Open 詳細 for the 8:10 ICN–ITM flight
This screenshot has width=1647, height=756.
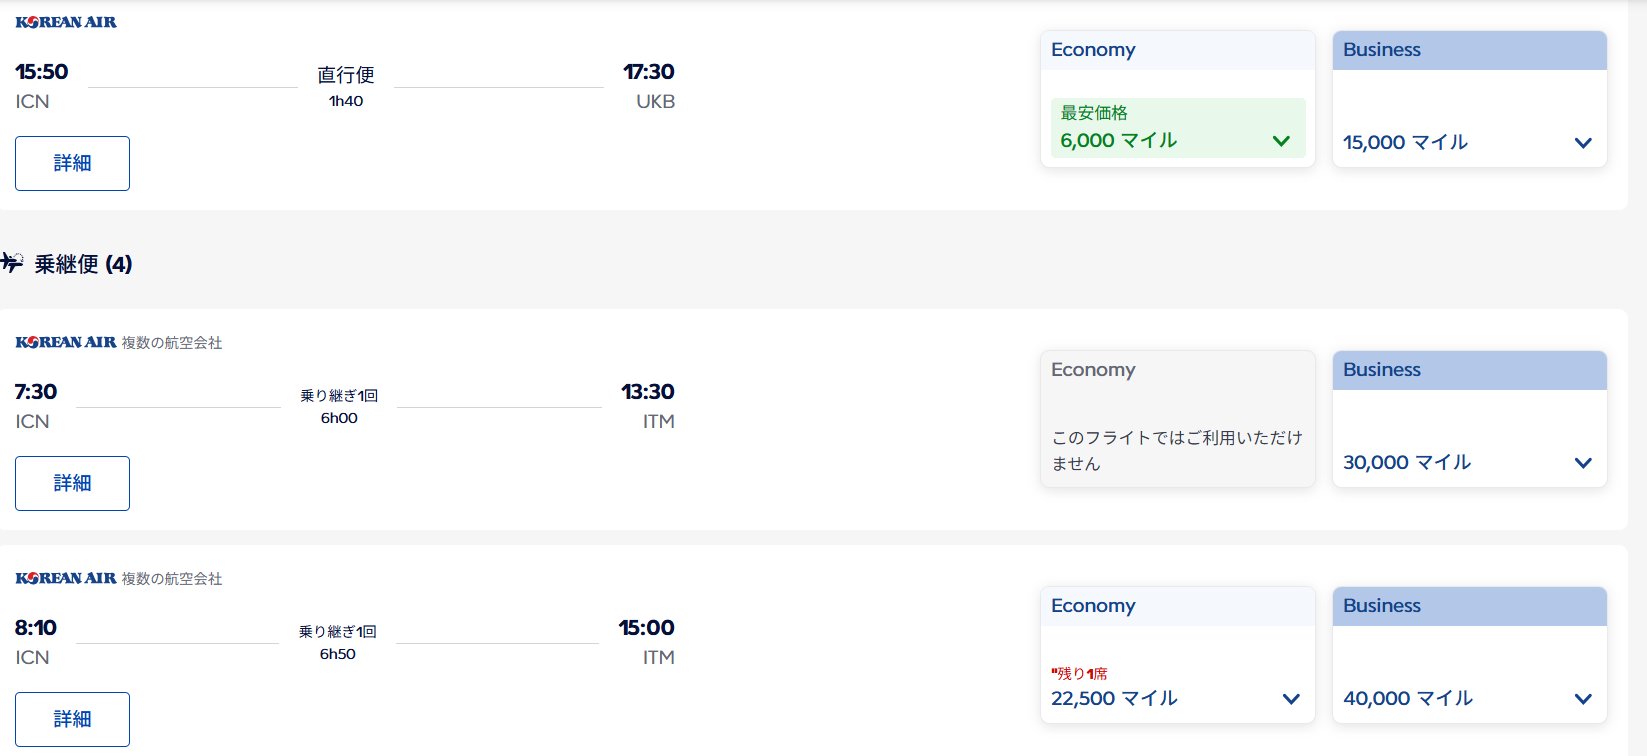click(72, 719)
